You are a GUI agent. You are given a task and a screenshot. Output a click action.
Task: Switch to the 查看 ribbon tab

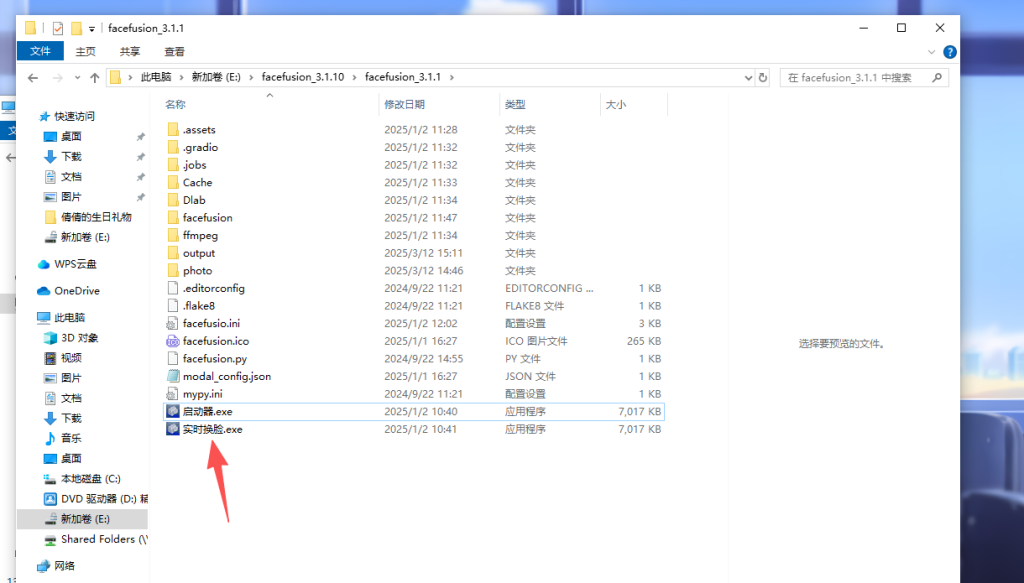pos(174,51)
